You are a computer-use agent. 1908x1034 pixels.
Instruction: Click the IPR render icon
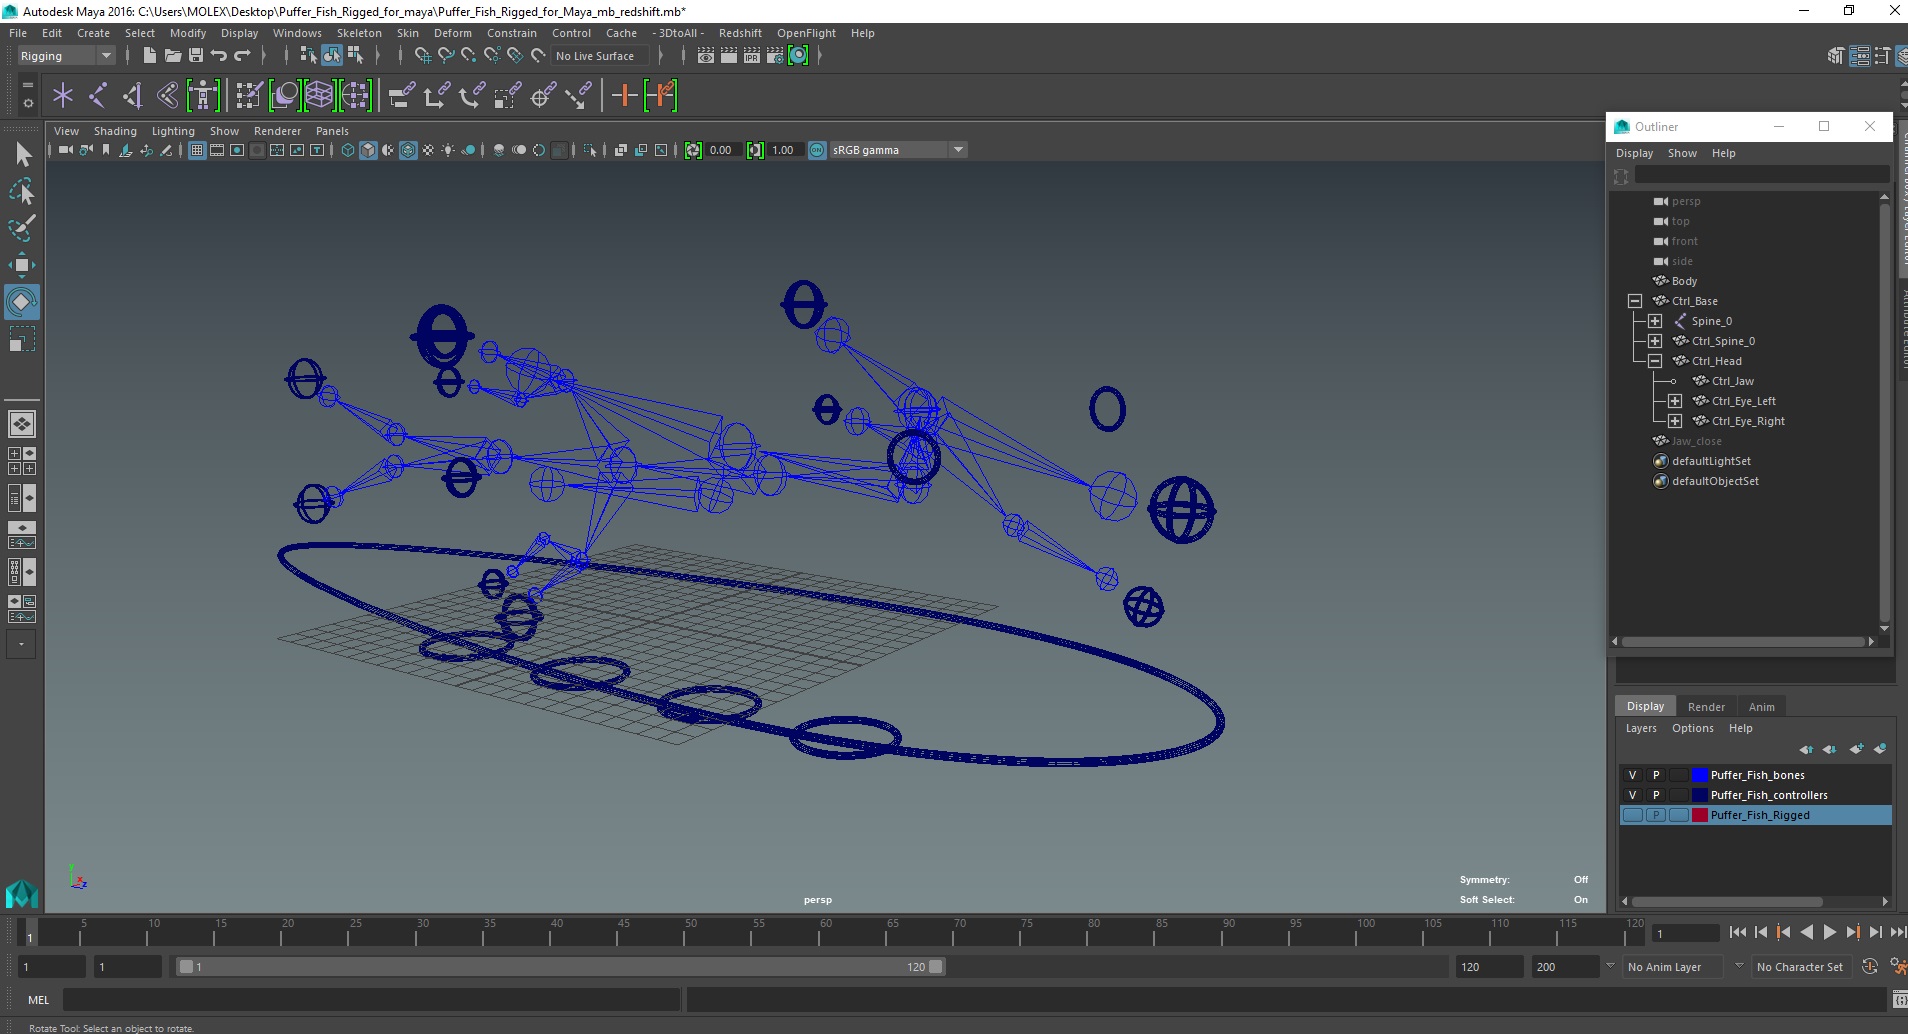(752, 56)
